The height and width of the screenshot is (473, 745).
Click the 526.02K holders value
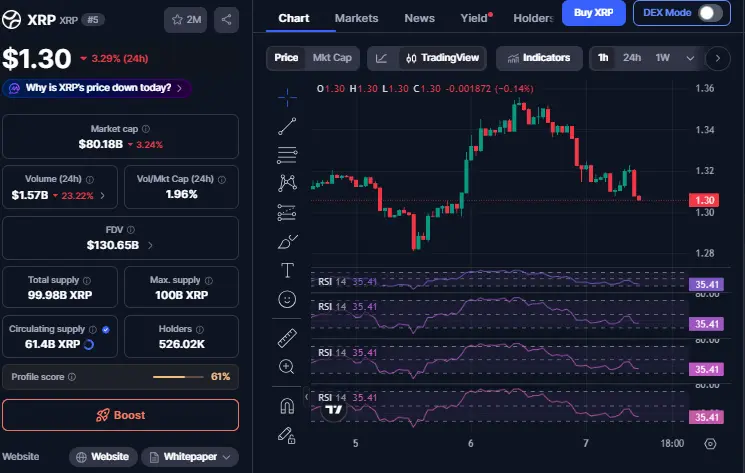pyautogui.click(x=181, y=344)
